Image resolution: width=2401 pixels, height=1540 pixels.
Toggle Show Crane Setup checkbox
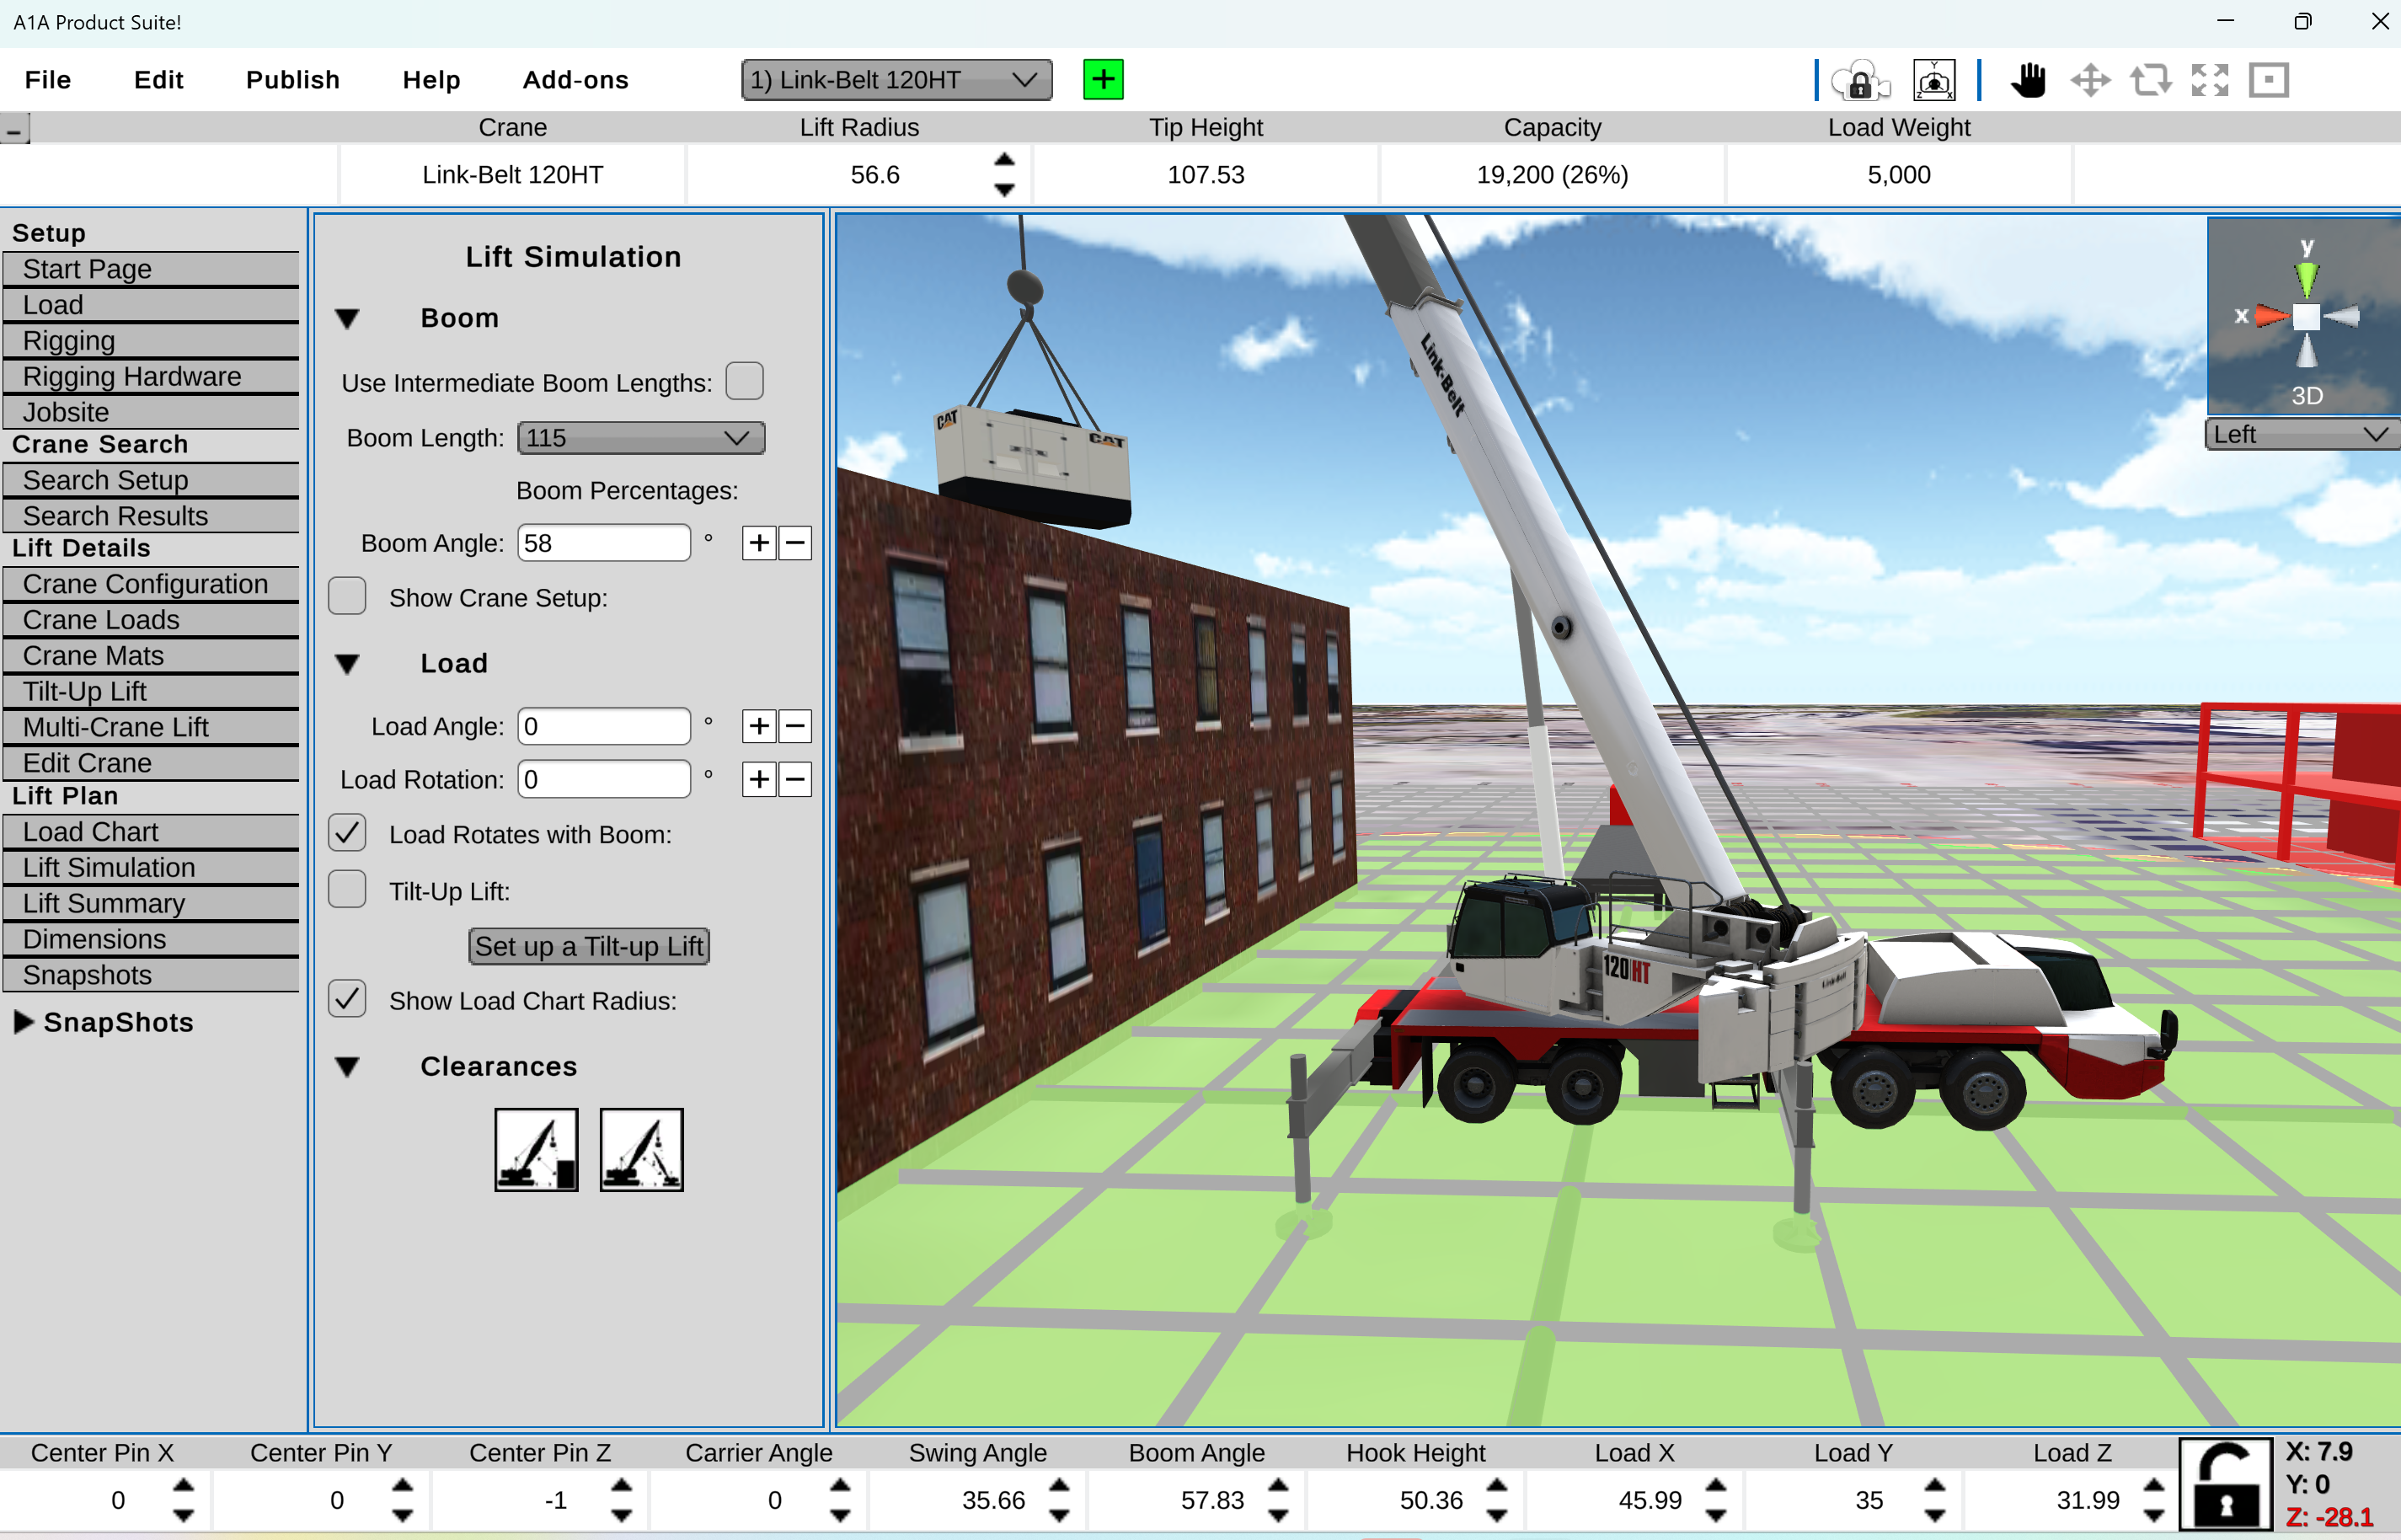[x=347, y=596]
